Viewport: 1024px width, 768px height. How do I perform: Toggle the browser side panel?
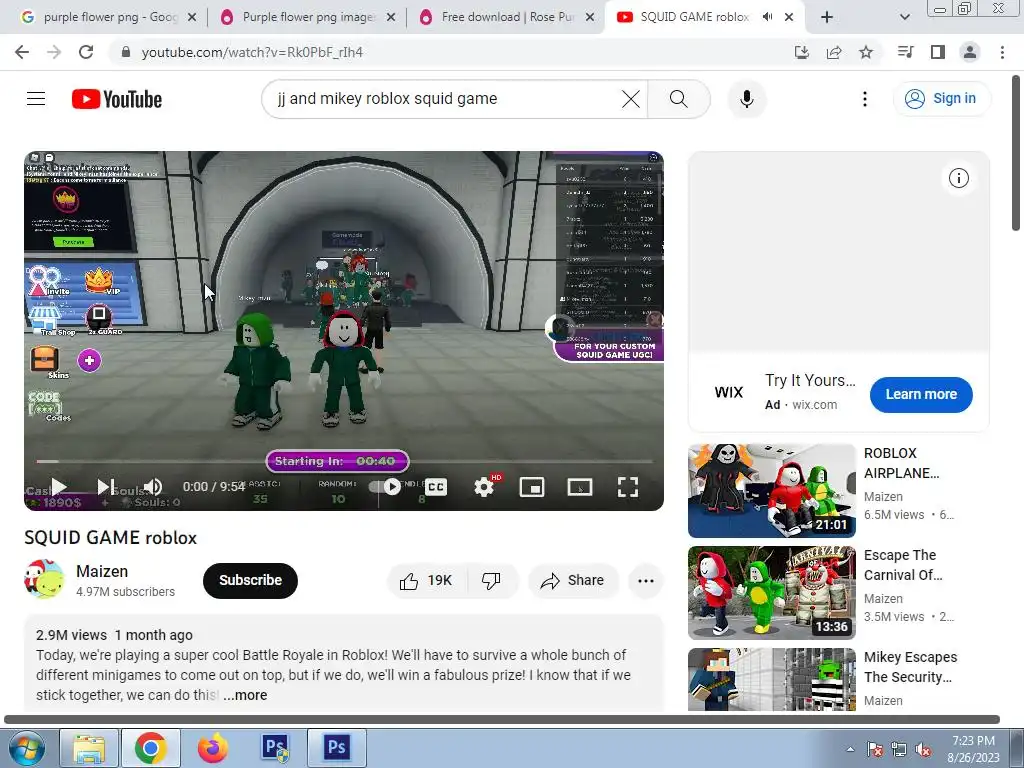pyautogui.click(x=938, y=52)
